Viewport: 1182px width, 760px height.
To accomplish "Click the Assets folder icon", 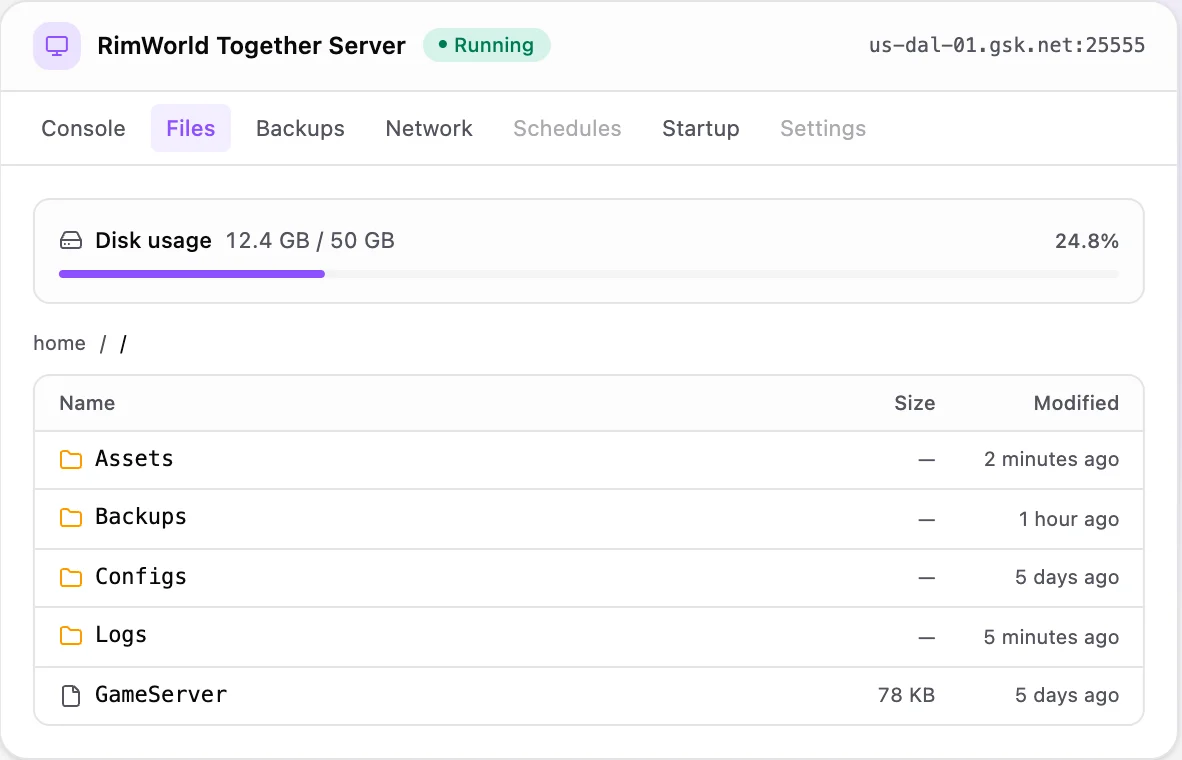I will (71, 459).
